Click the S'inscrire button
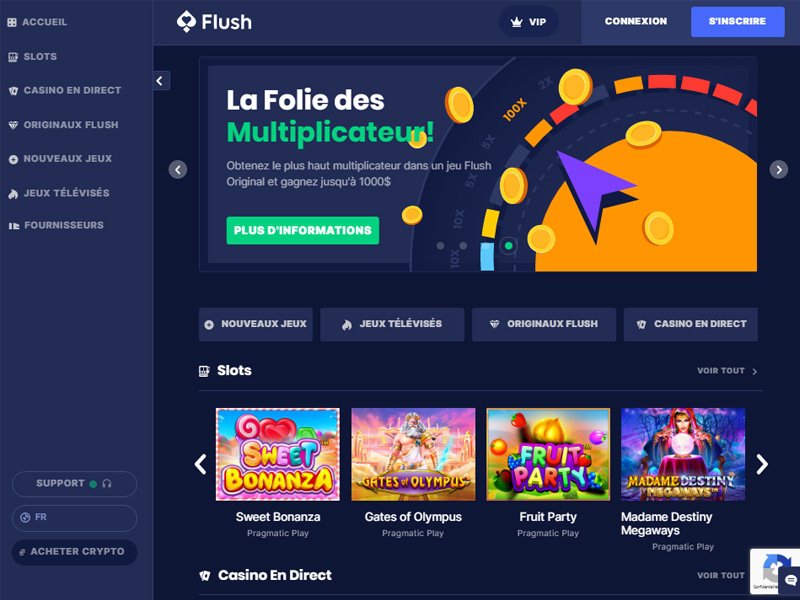 pos(737,21)
